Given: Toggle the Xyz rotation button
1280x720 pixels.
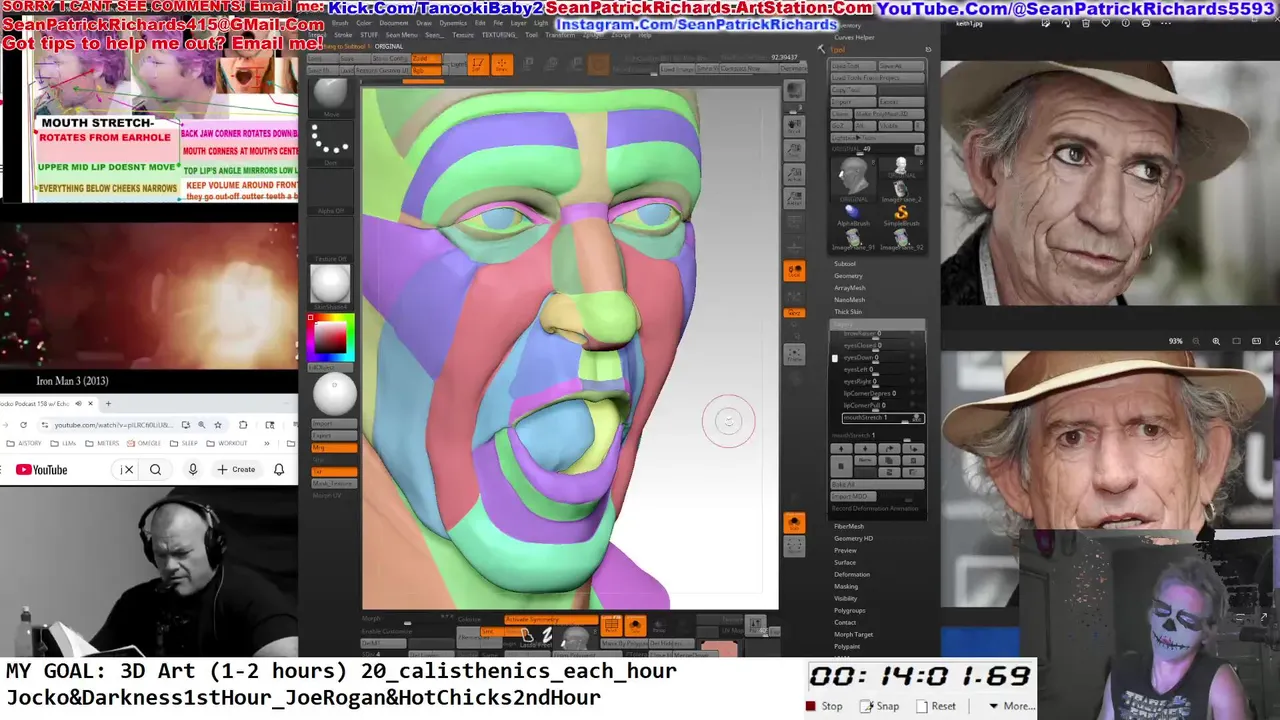Looking at the screenshot, I should [x=794, y=312].
